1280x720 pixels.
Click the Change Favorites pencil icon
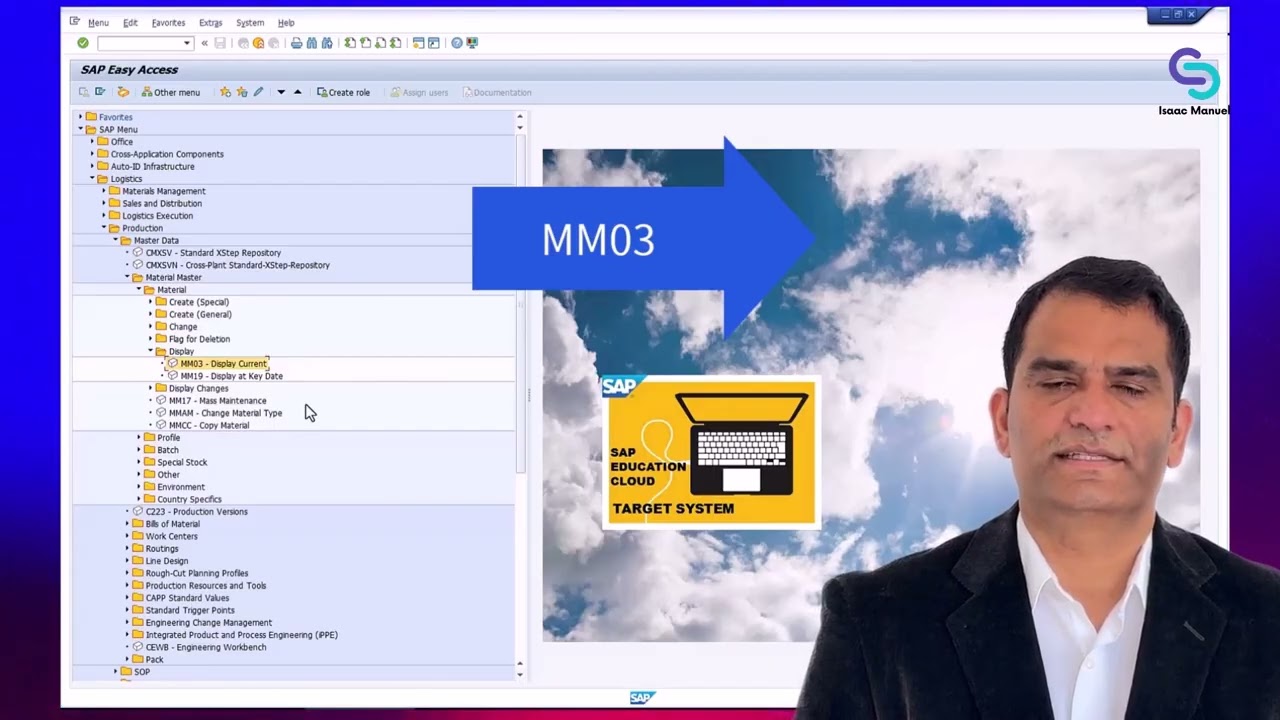click(258, 92)
